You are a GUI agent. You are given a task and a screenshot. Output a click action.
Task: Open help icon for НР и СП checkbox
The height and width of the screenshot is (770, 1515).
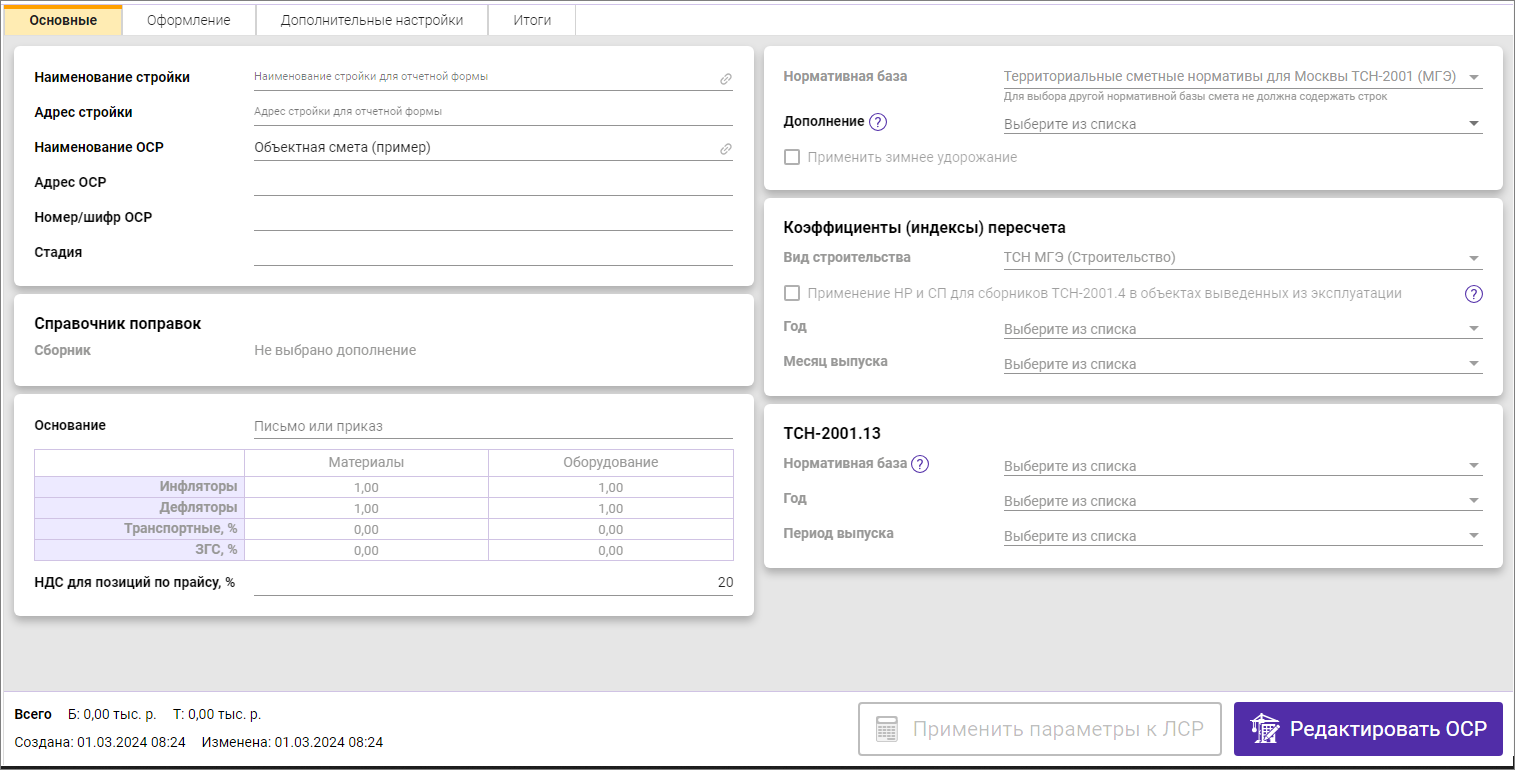pos(1473,294)
